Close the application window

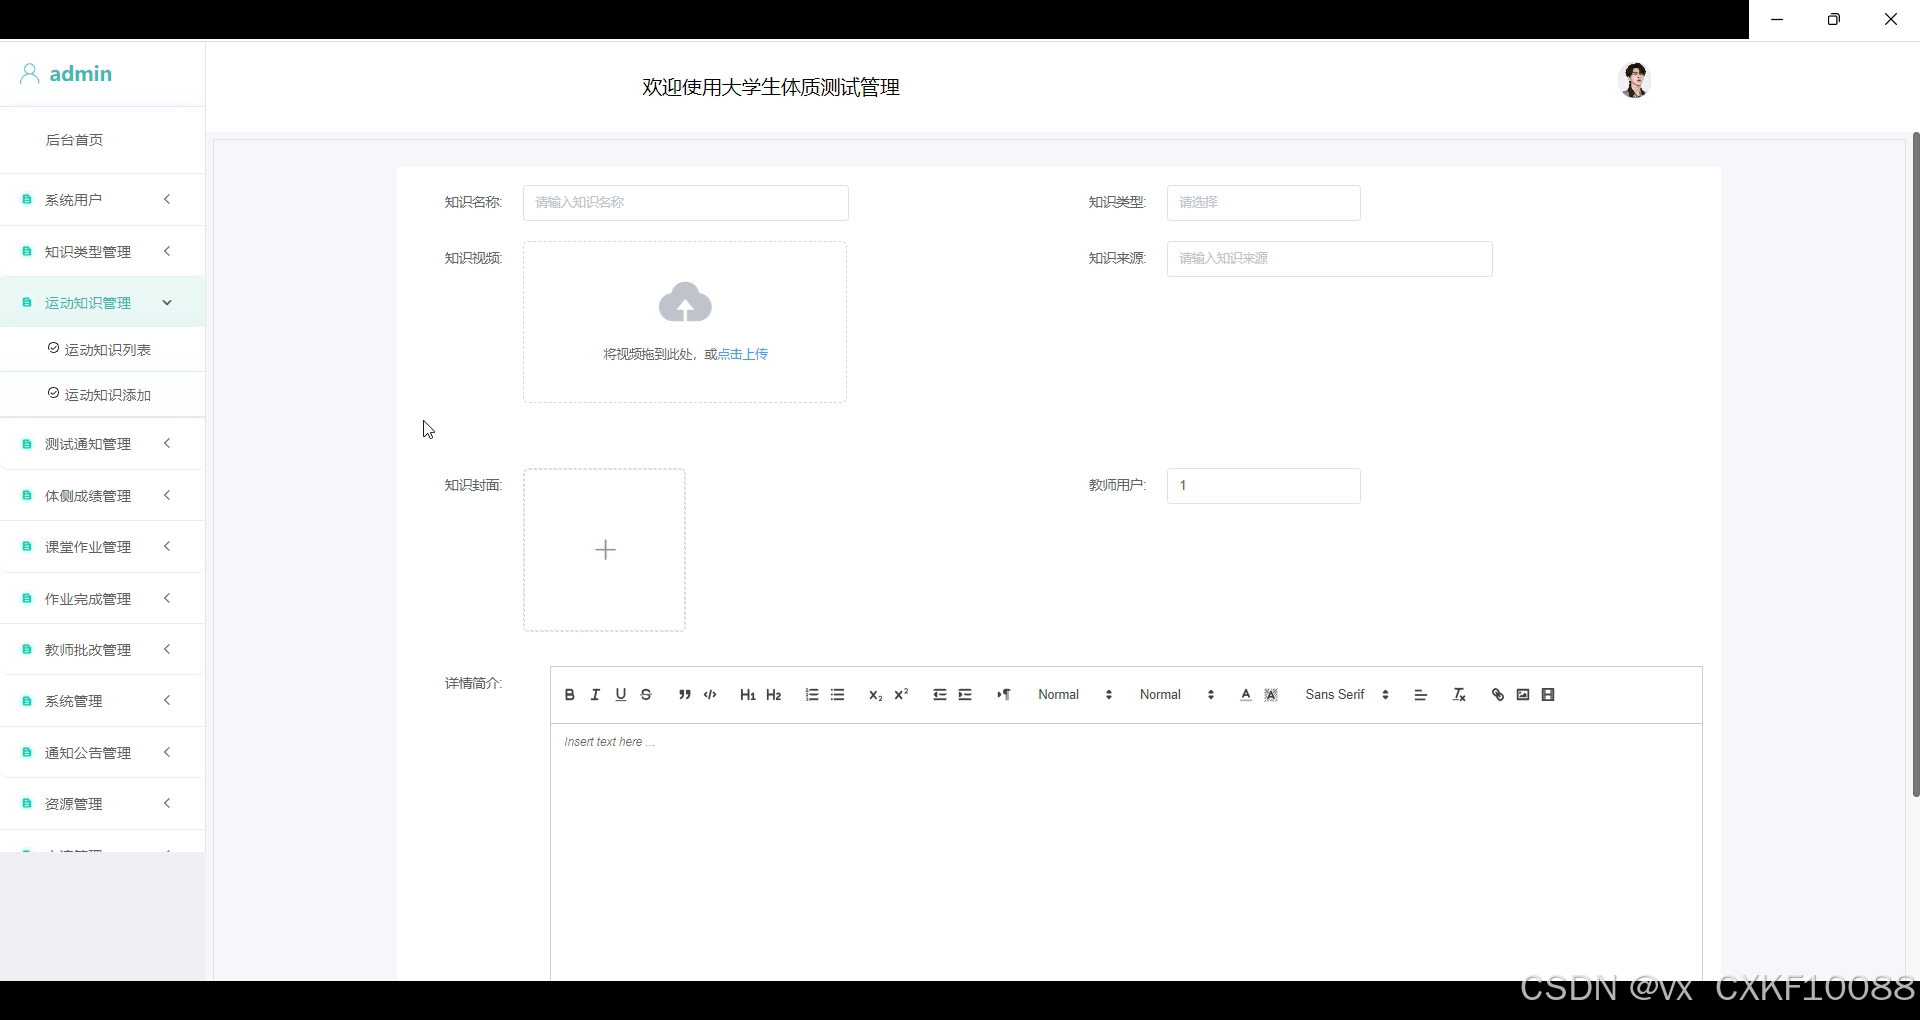1891,19
